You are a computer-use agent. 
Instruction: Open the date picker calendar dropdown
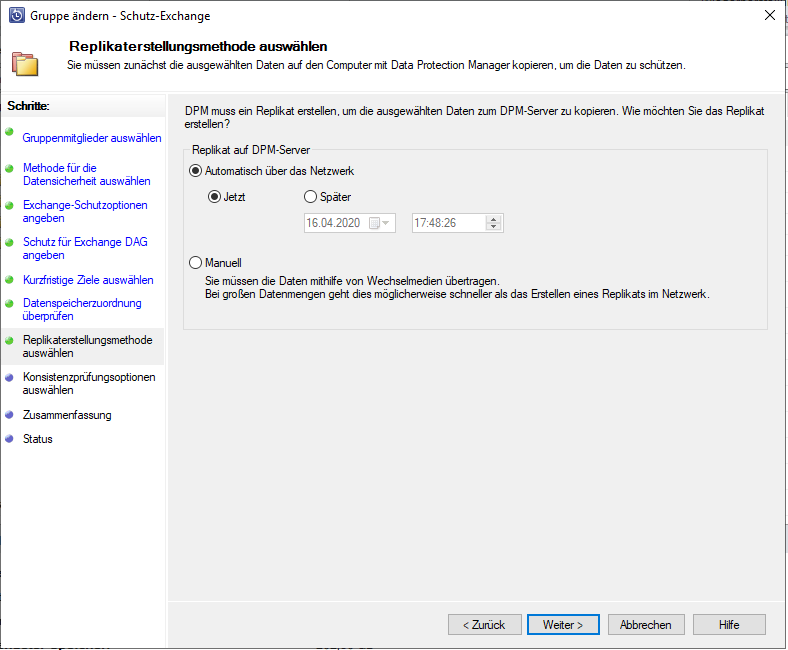click(380, 223)
